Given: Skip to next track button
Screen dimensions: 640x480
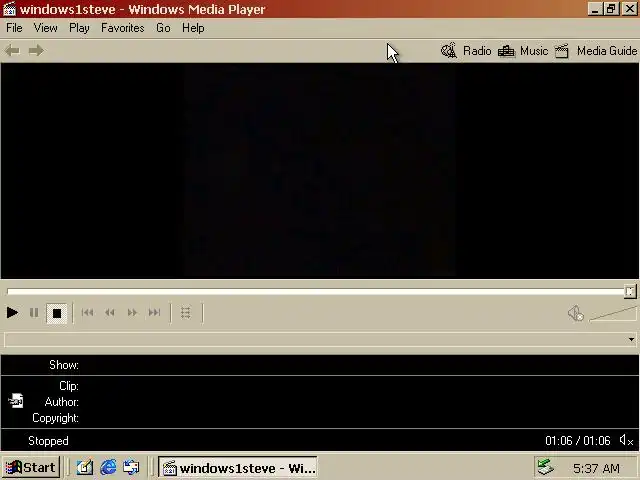Looking at the screenshot, I should point(154,313).
